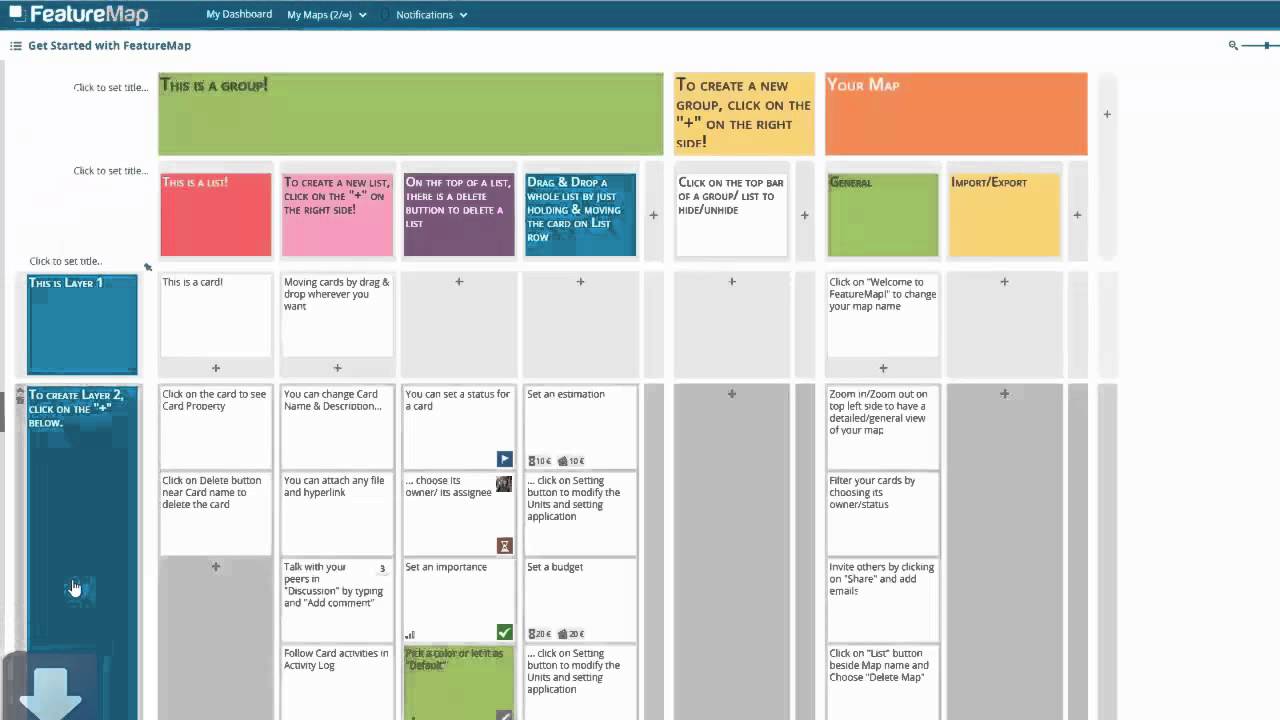
Task: Click the hourglass status icon on assignee card
Action: pos(504,545)
